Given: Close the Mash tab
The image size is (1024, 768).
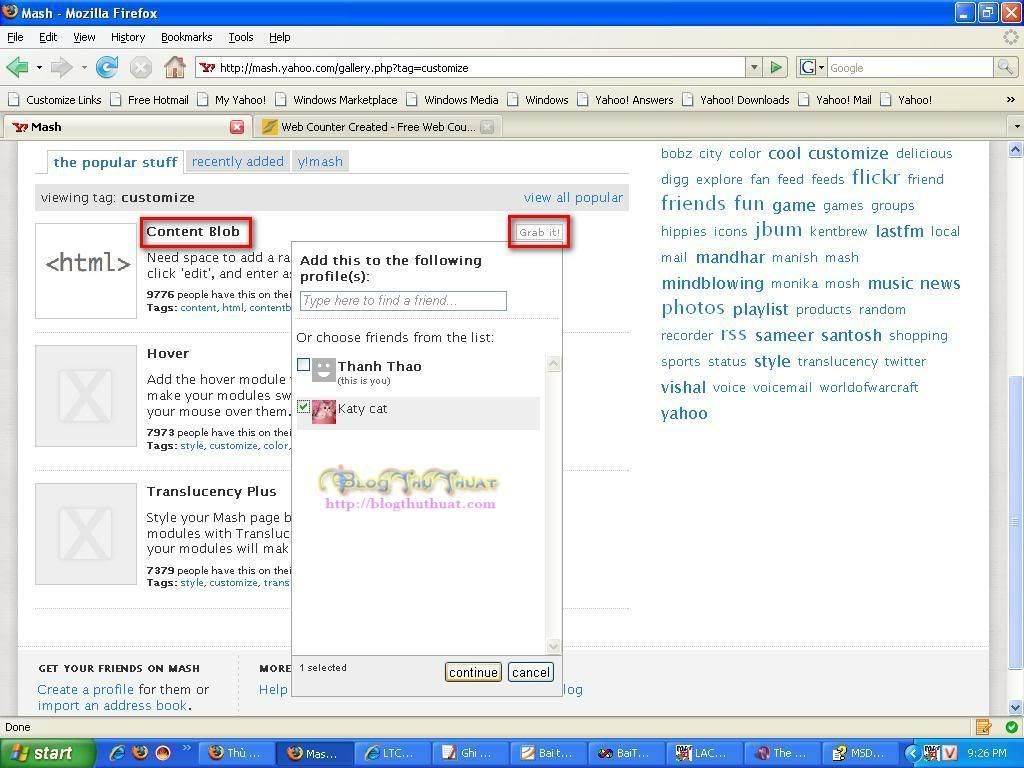Looking at the screenshot, I should coord(237,127).
